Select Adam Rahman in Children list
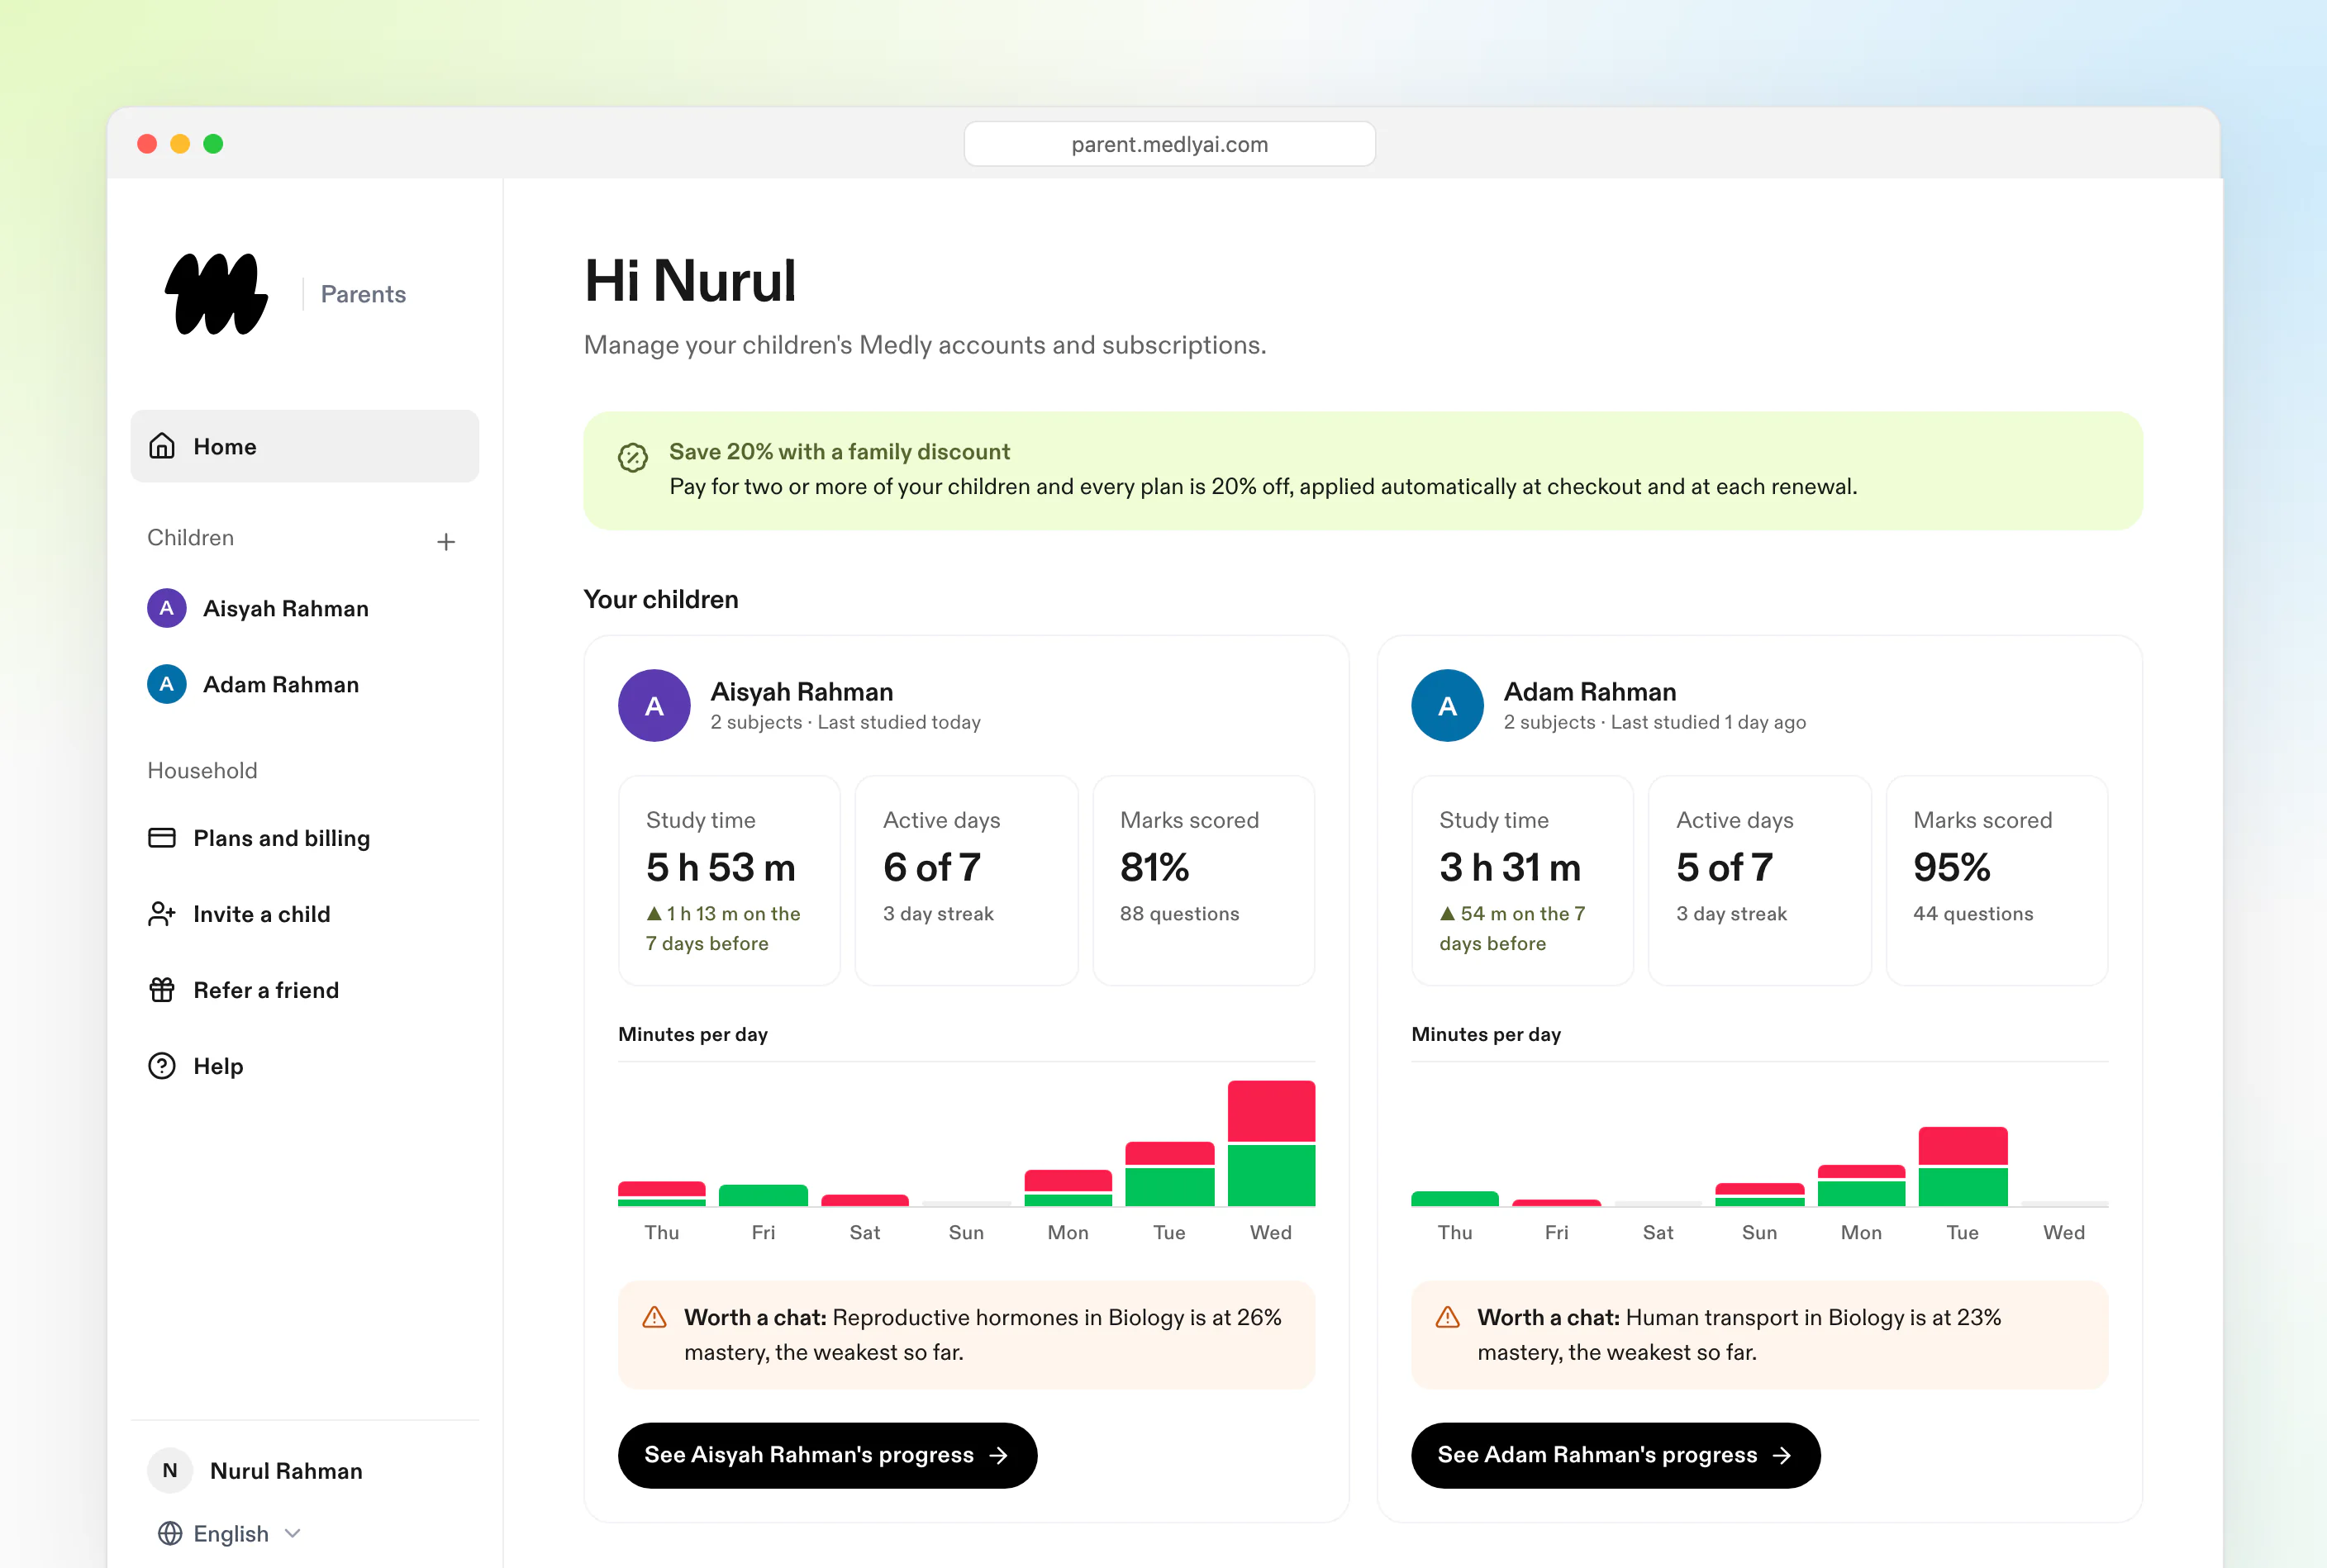This screenshot has width=2327, height=1568. point(305,684)
